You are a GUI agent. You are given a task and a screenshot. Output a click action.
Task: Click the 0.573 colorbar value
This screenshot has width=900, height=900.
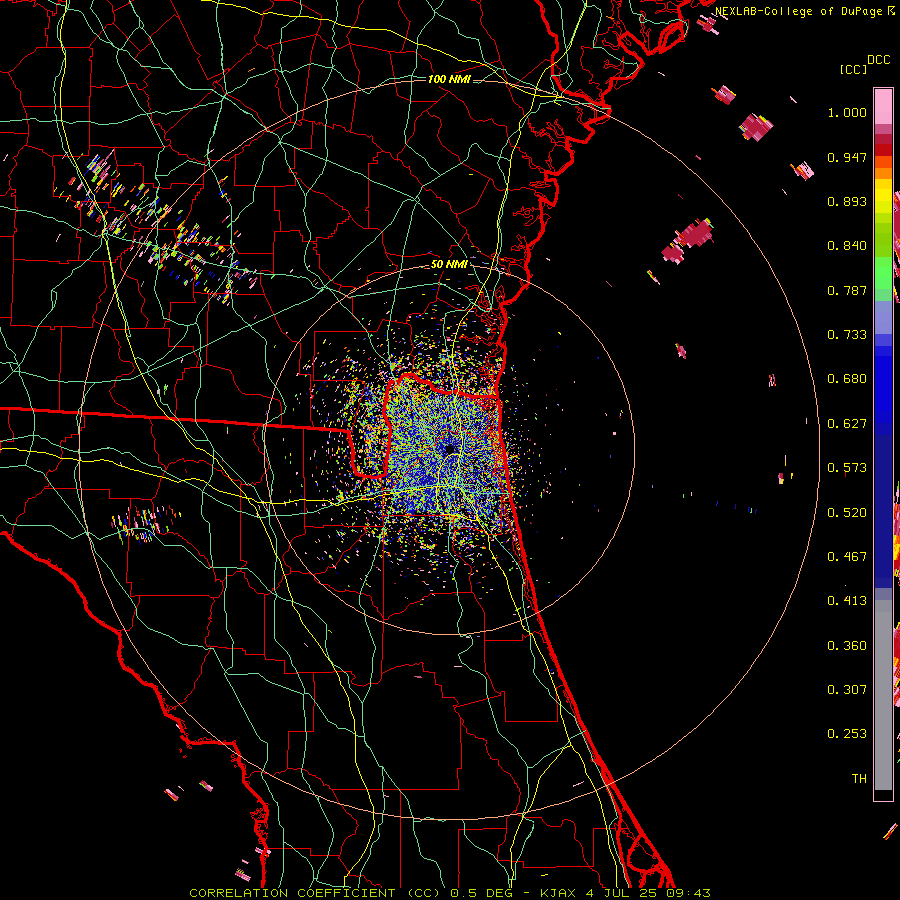coord(847,468)
